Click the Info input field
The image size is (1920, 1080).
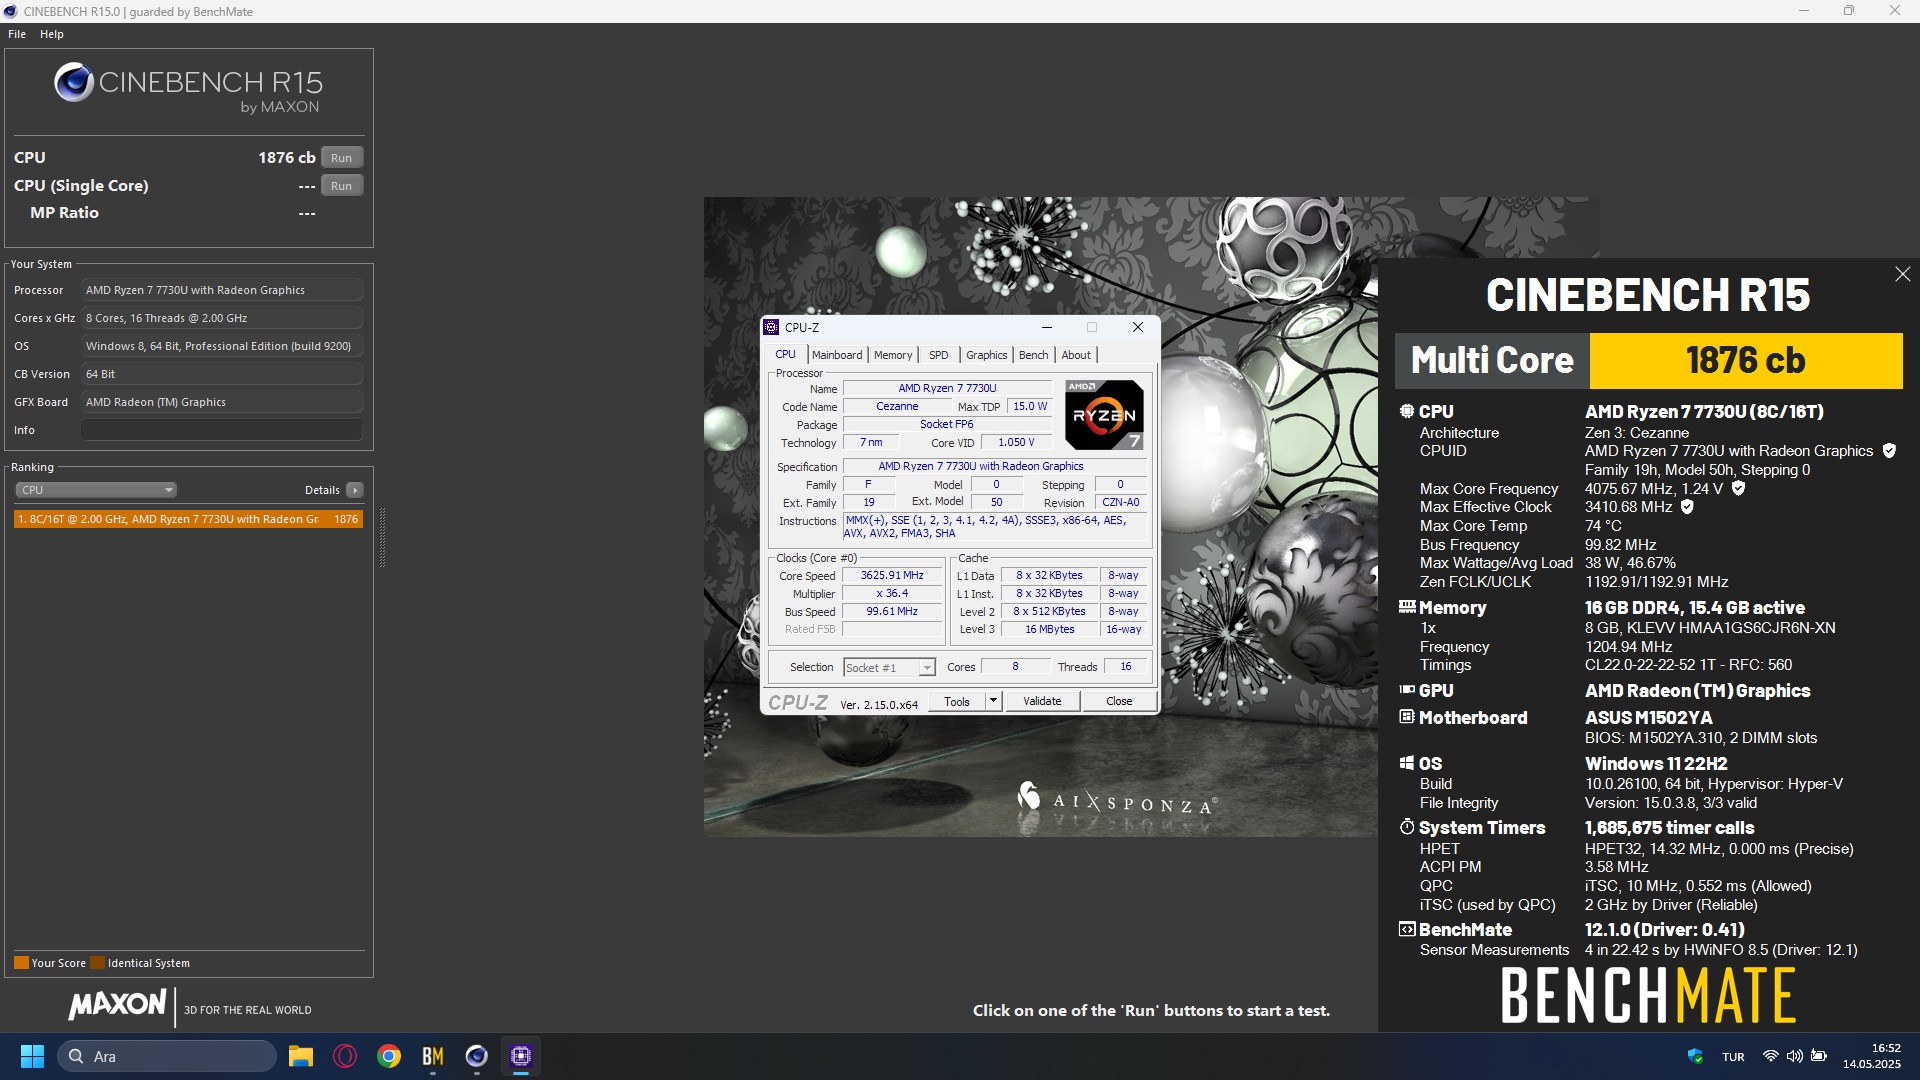pos(222,430)
